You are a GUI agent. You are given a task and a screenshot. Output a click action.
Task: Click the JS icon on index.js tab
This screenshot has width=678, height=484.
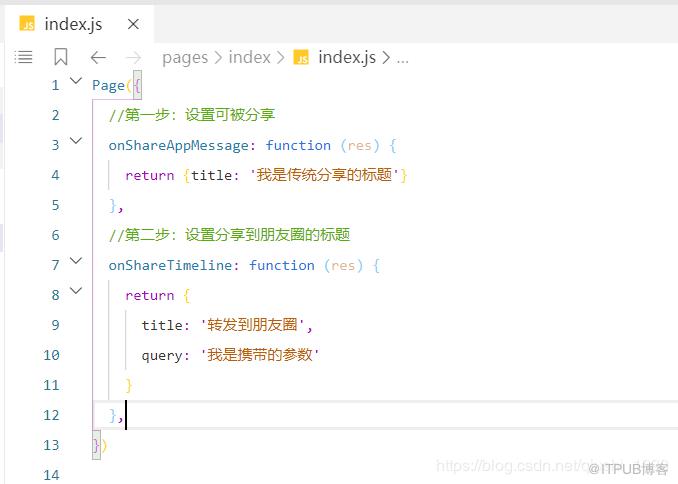[27, 24]
